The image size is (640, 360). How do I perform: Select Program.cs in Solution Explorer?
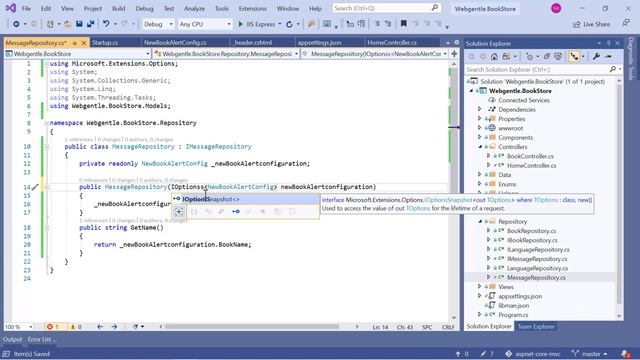pyautogui.click(x=513, y=315)
